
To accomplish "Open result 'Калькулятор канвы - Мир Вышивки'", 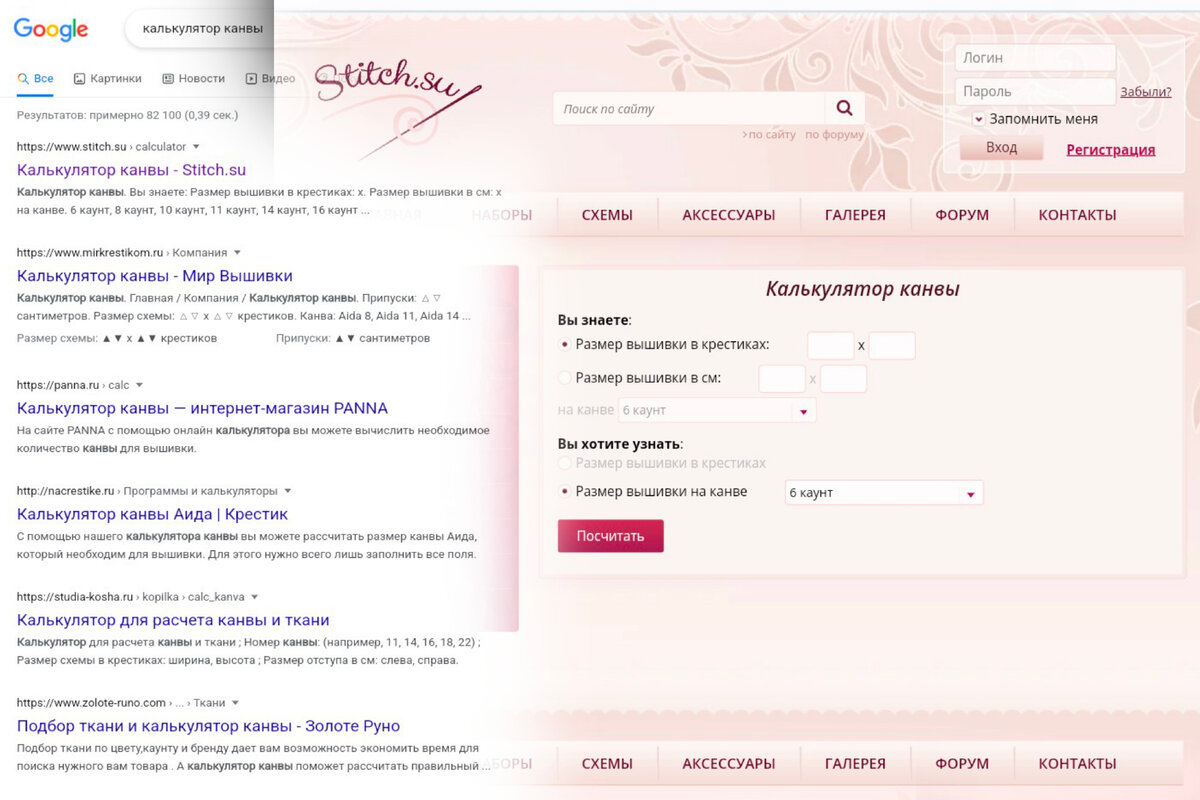I will pyautogui.click(x=155, y=276).
